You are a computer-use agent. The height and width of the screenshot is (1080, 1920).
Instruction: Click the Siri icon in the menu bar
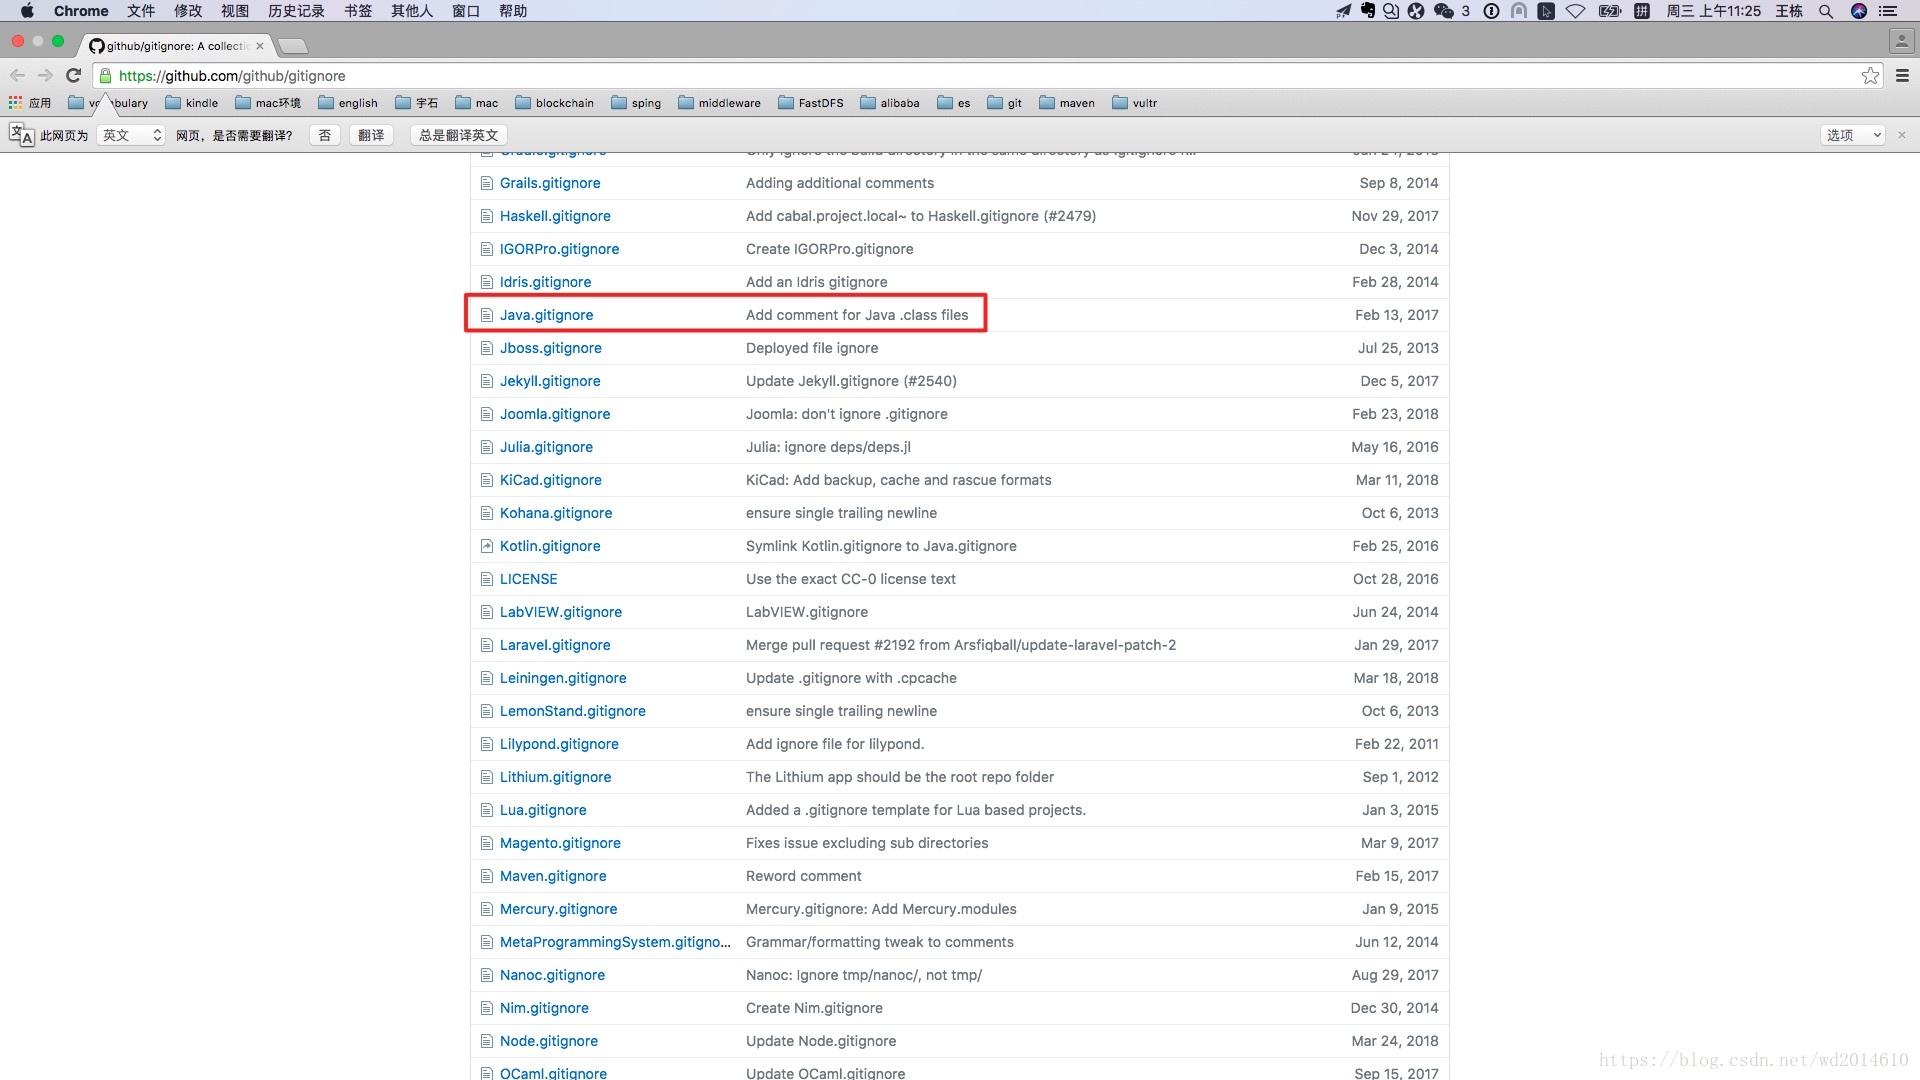(x=1859, y=11)
